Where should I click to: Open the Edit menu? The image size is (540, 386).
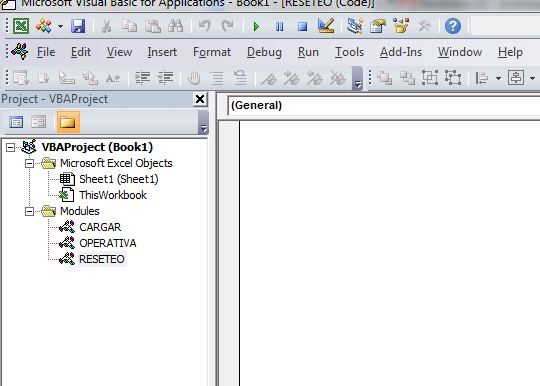81,52
